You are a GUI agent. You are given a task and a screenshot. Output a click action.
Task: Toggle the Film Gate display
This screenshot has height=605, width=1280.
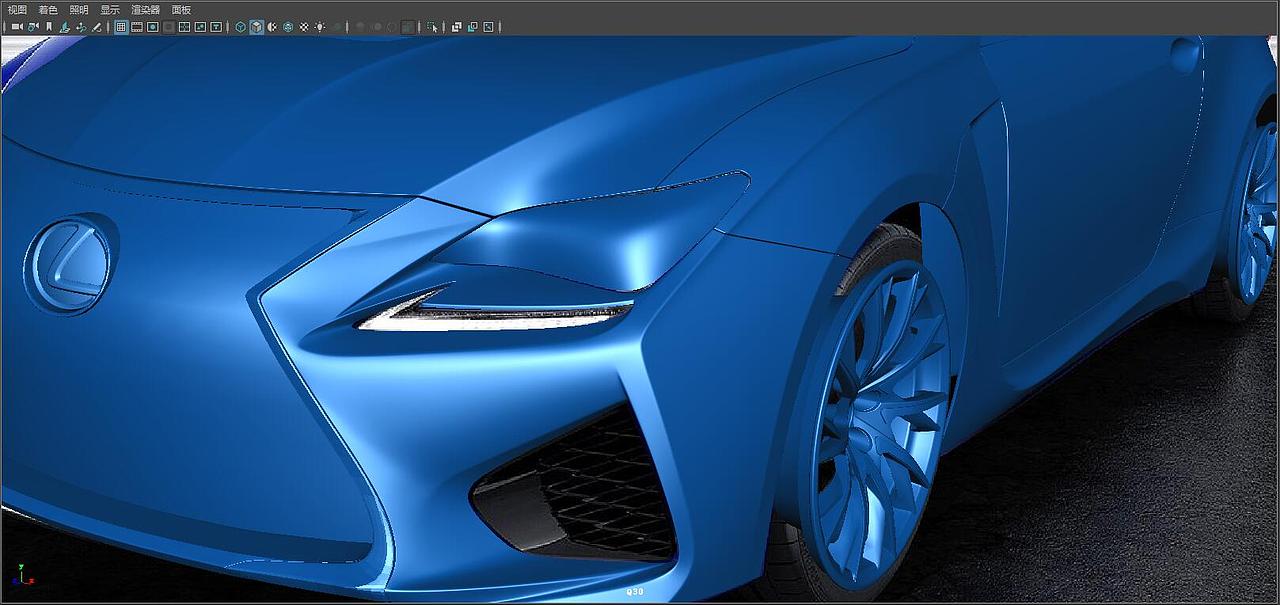click(137, 27)
